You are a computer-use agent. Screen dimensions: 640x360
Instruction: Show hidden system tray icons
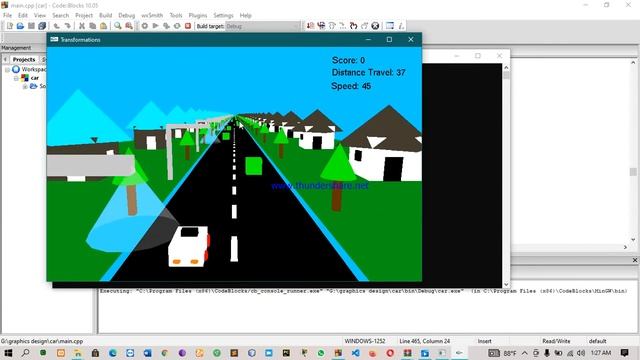[524, 353]
